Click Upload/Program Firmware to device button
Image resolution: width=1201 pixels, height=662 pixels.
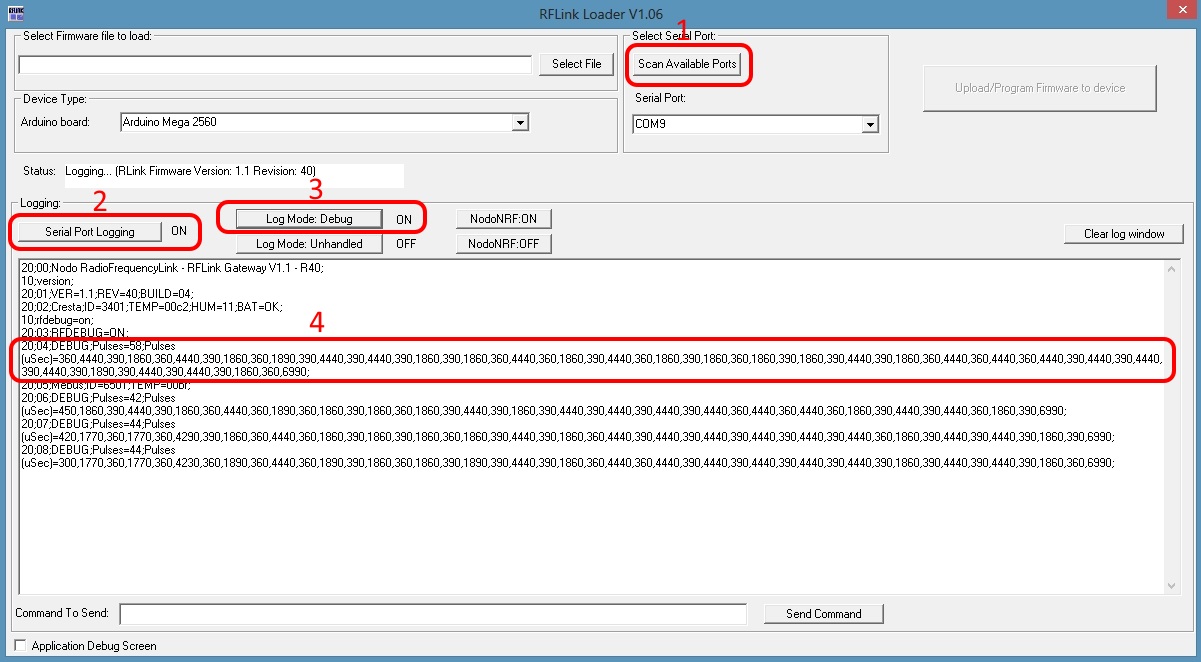pyautogui.click(x=1040, y=88)
